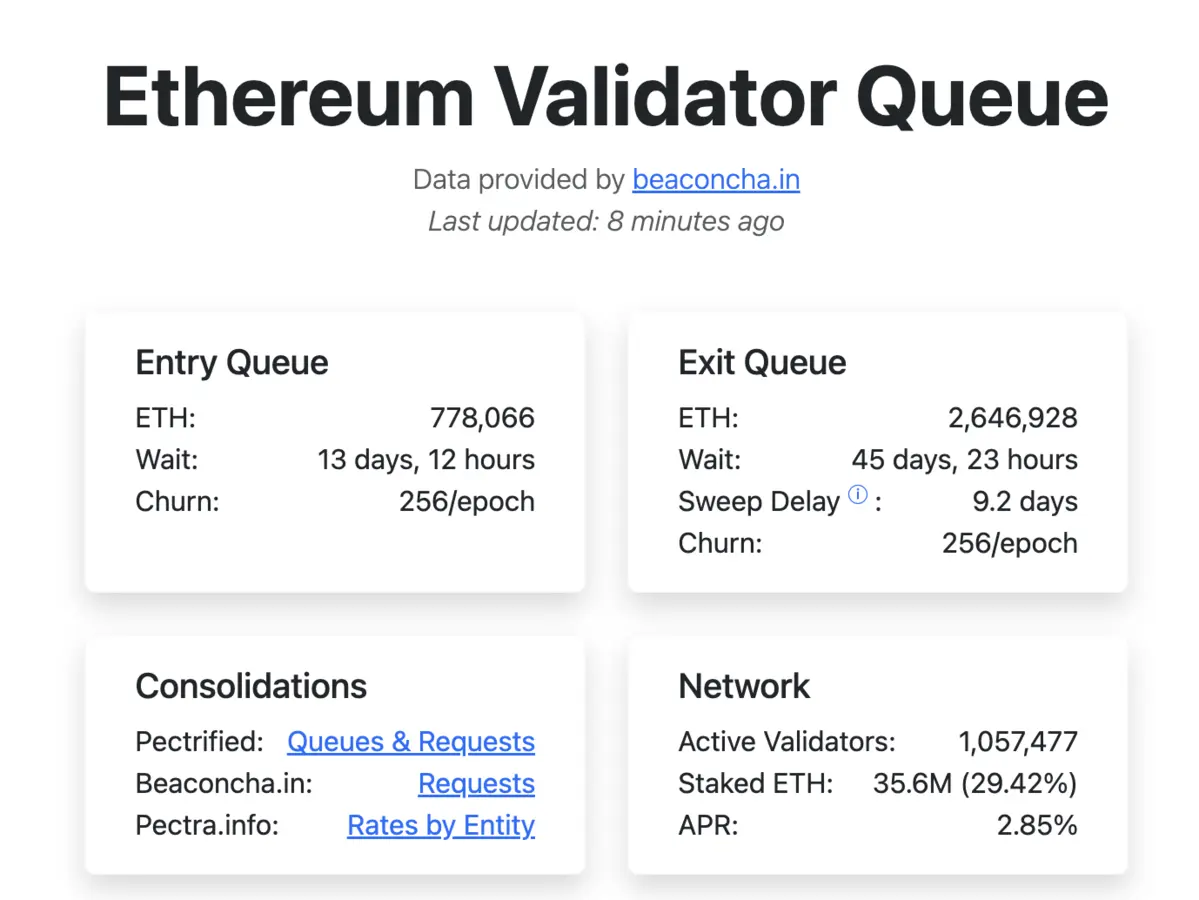
Task: Click the APR 2.85% value
Action: 1036,826
